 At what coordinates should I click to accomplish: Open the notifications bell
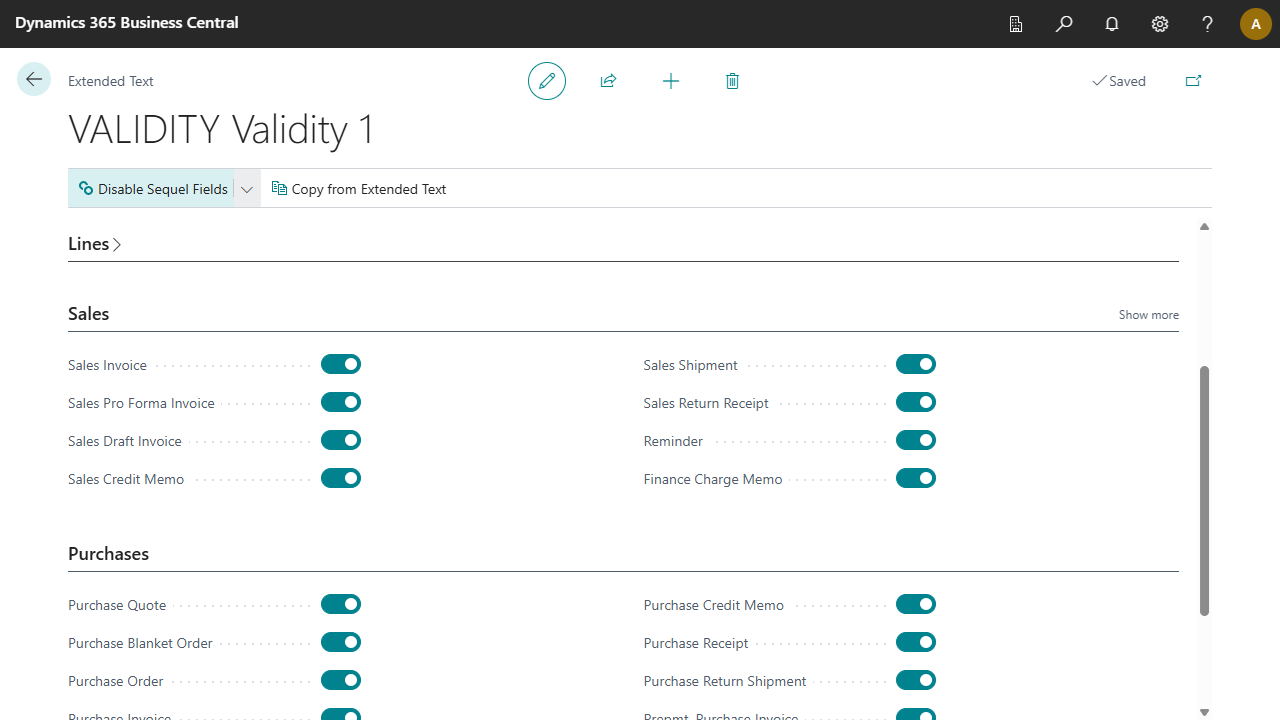click(1112, 24)
